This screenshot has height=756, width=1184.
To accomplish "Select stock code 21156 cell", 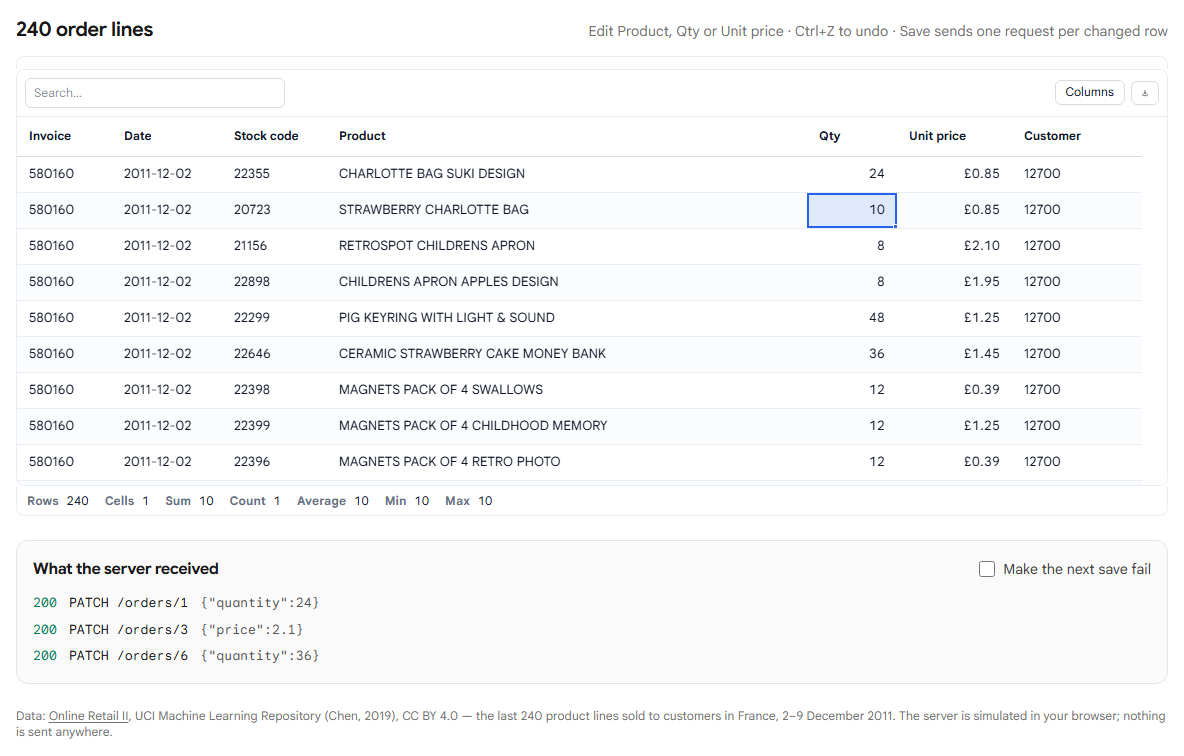I will pyautogui.click(x=274, y=246).
